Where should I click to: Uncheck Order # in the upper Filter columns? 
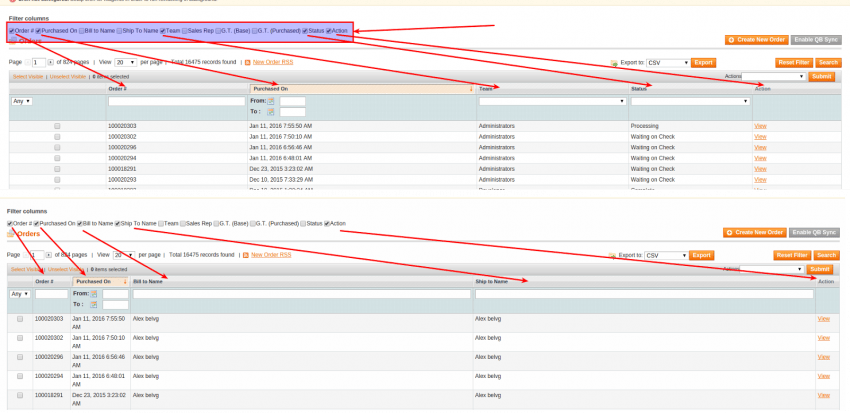tap(12, 31)
